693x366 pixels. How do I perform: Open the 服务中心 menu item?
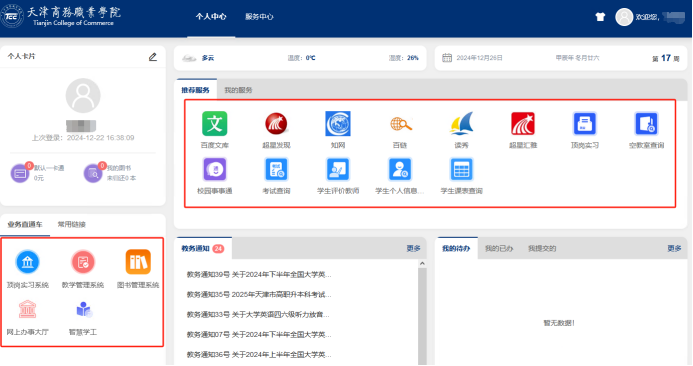[259, 17]
